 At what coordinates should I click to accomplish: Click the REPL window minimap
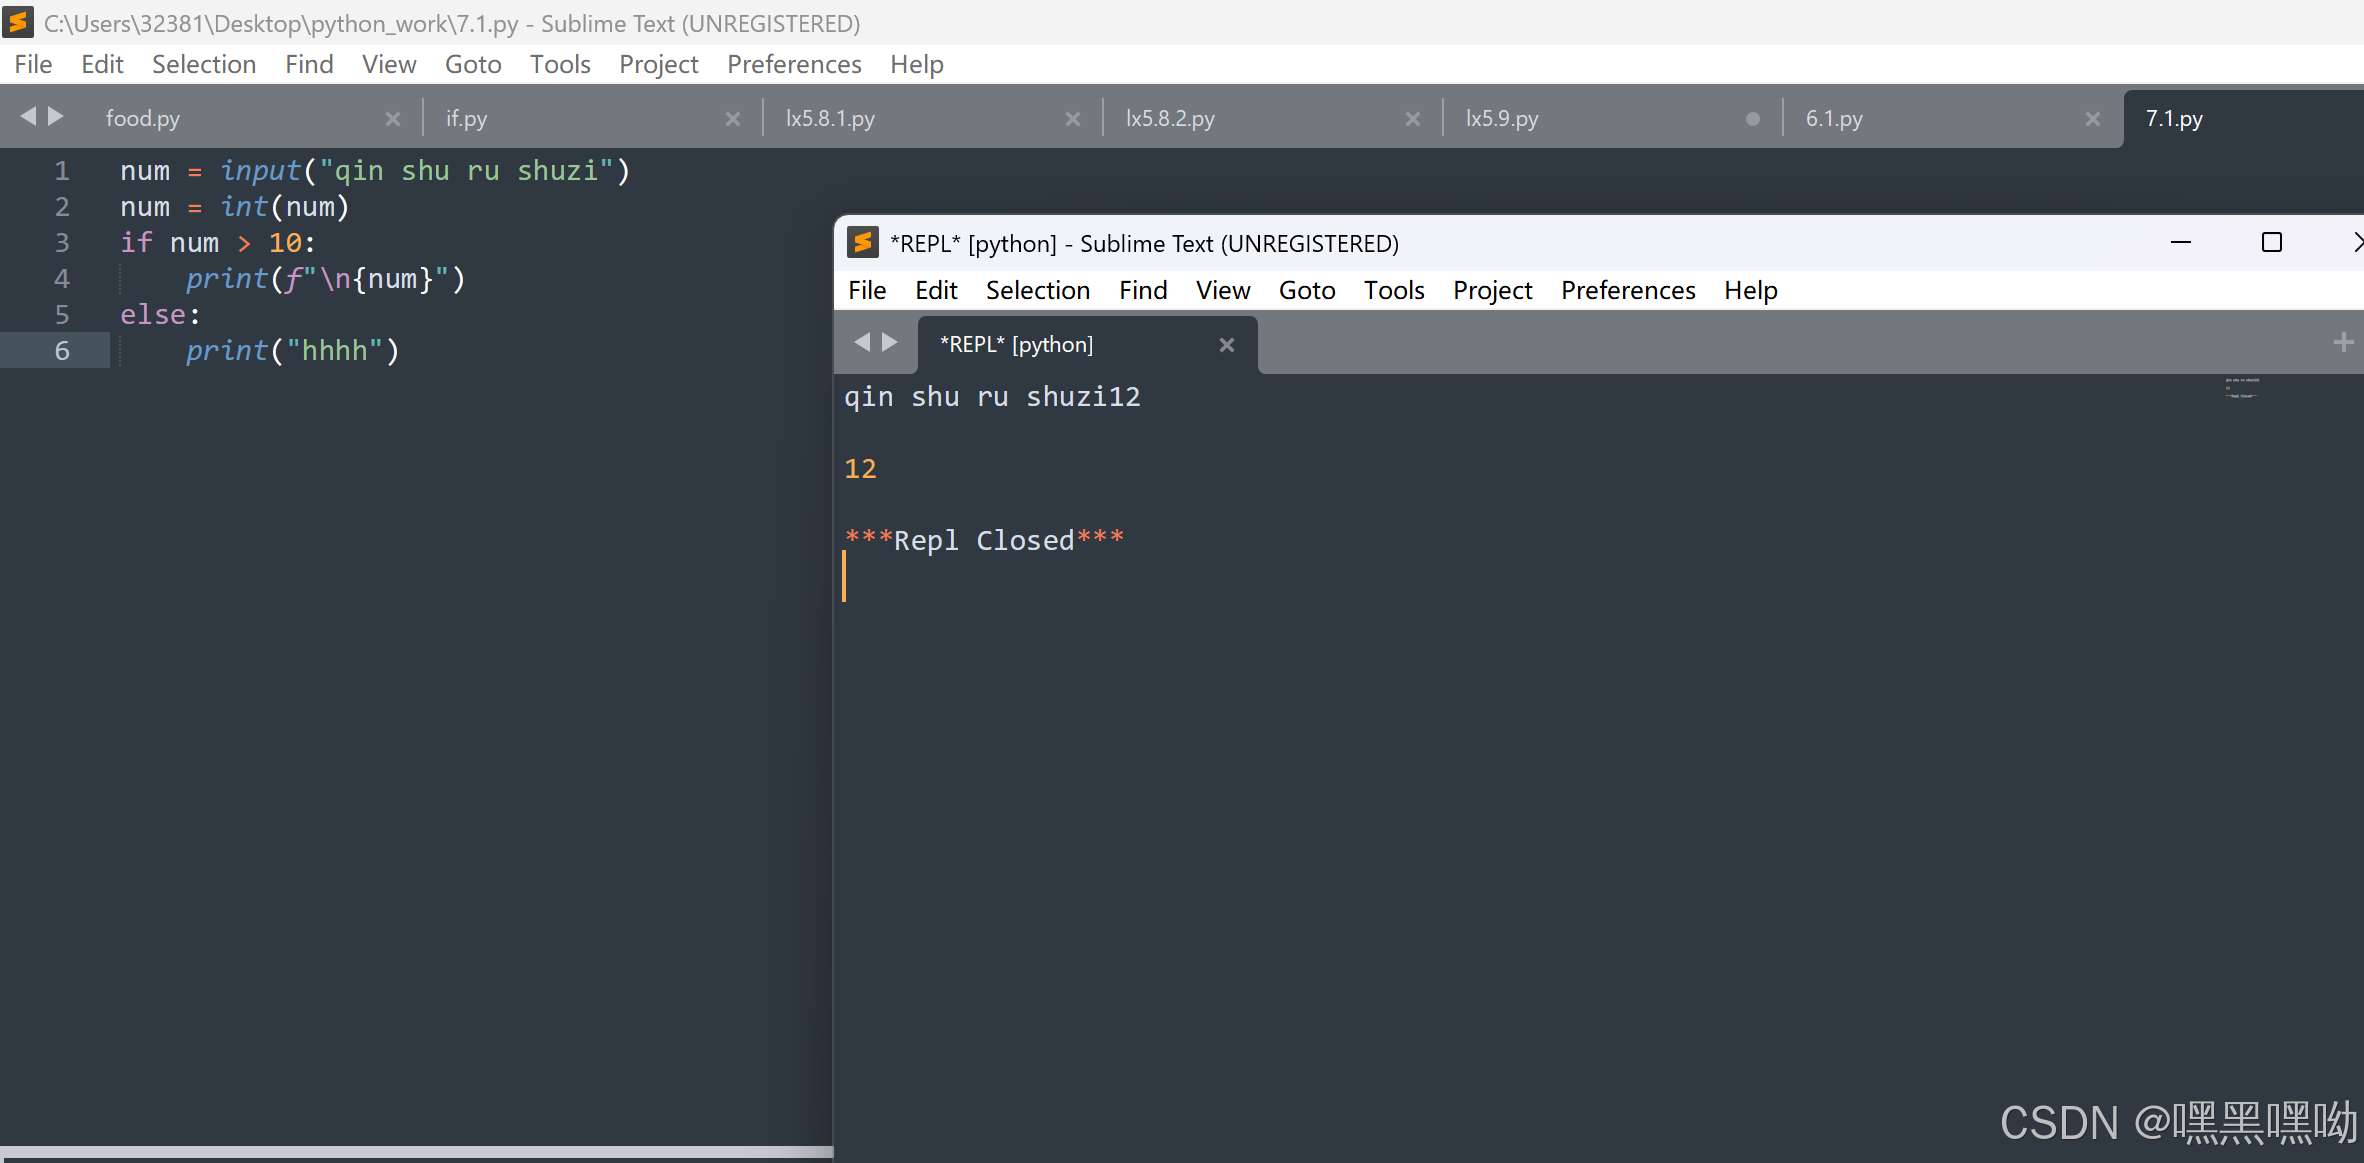(2241, 388)
